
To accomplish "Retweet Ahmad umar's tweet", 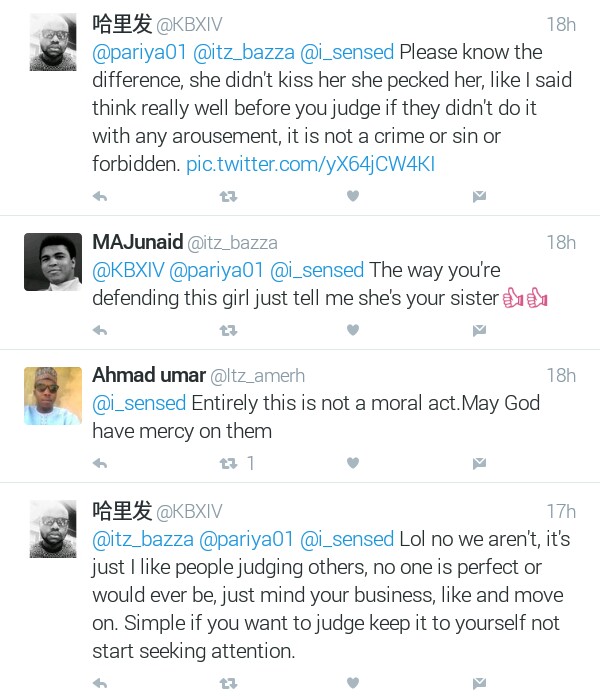I will [x=228, y=463].
